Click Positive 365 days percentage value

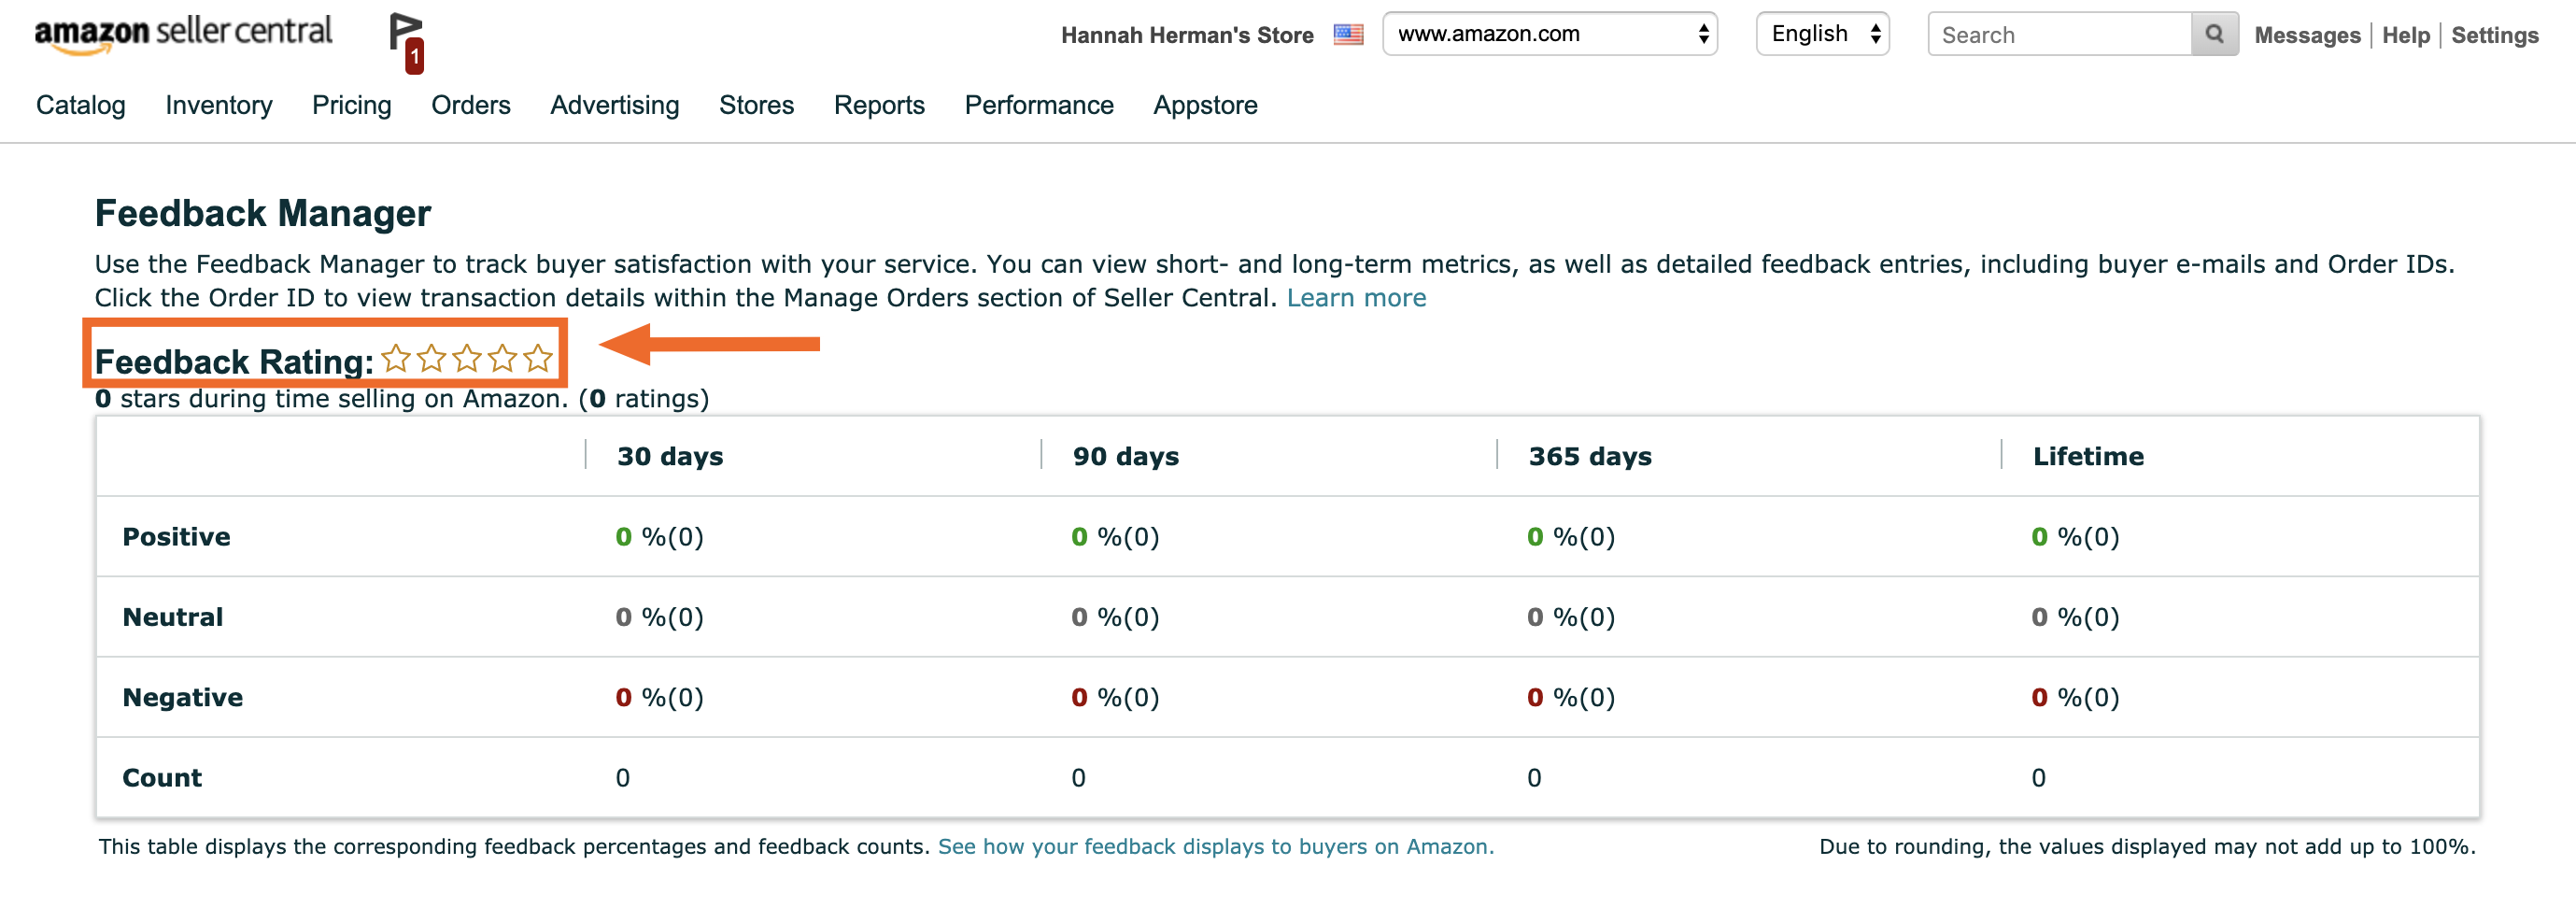[1572, 537]
